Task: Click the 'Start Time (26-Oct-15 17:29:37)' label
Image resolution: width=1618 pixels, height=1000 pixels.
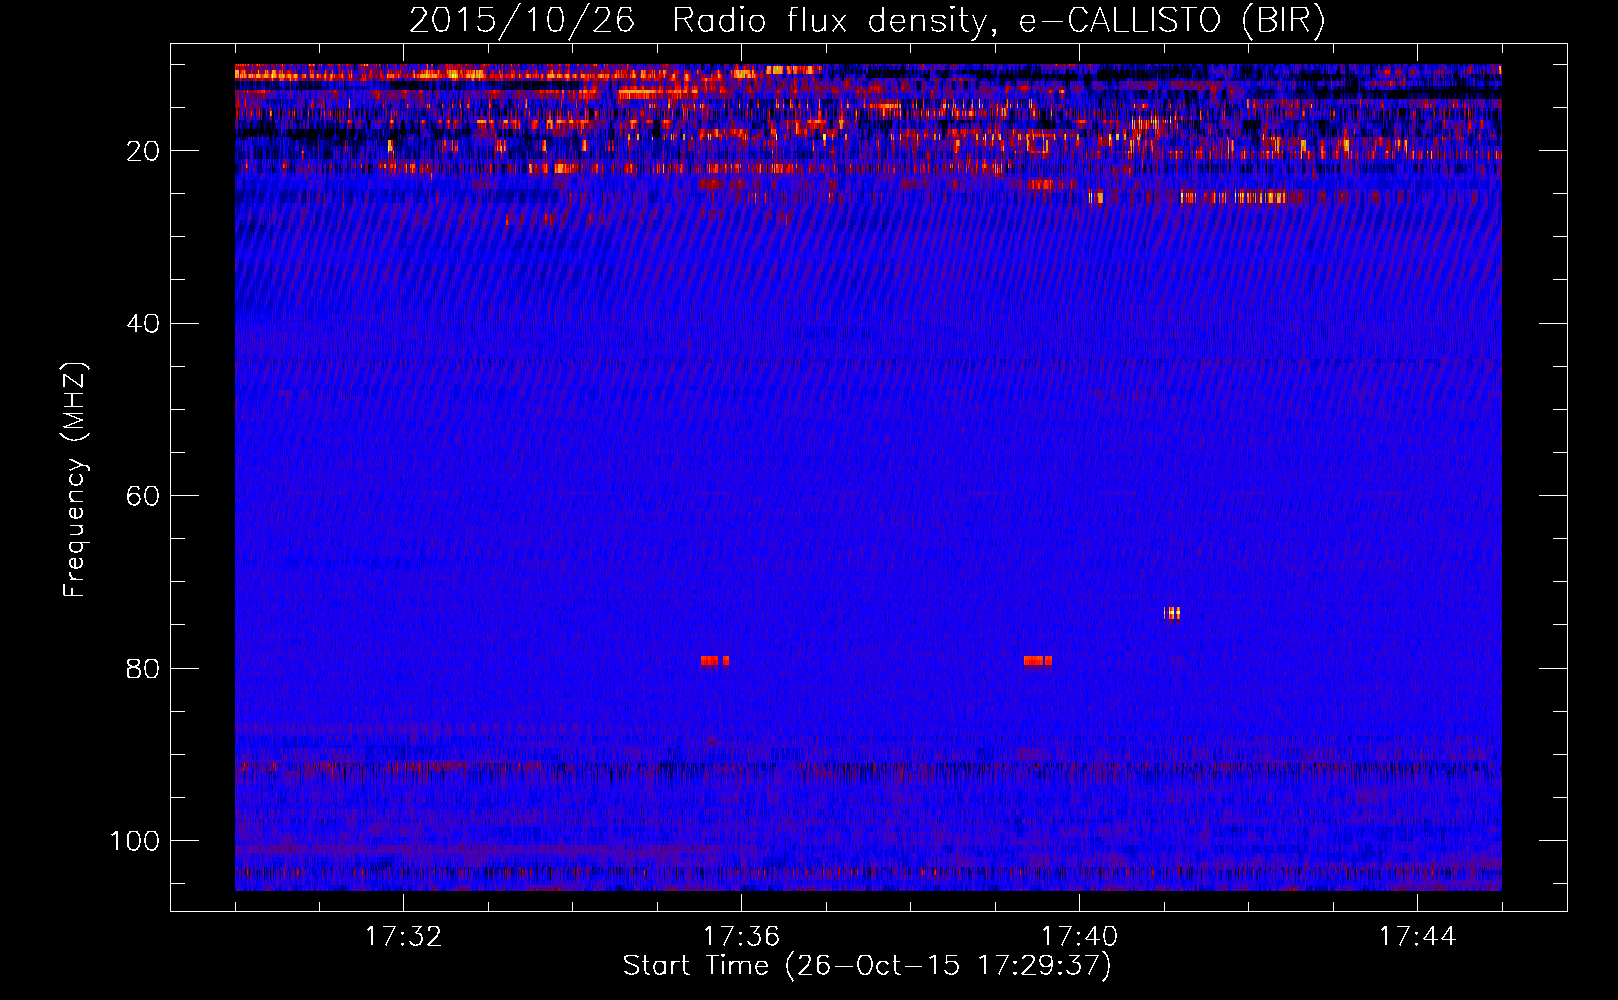Action: [867, 966]
